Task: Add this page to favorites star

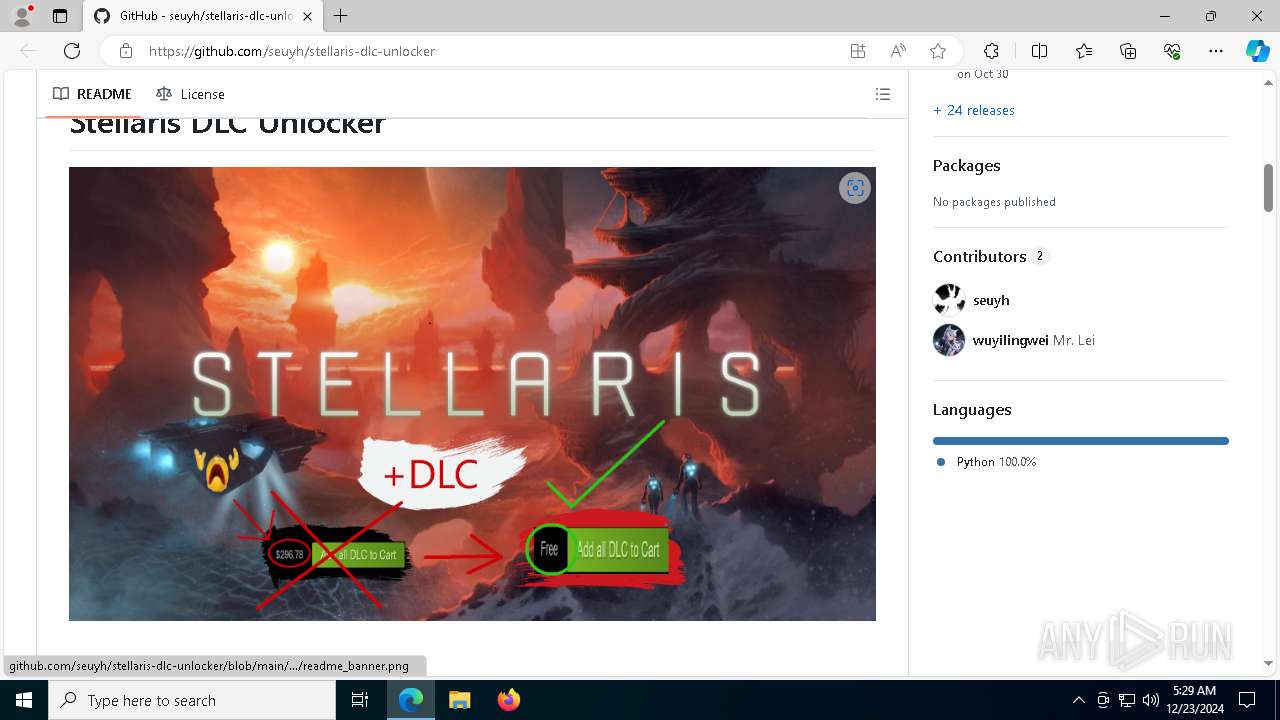Action: pos(938,51)
